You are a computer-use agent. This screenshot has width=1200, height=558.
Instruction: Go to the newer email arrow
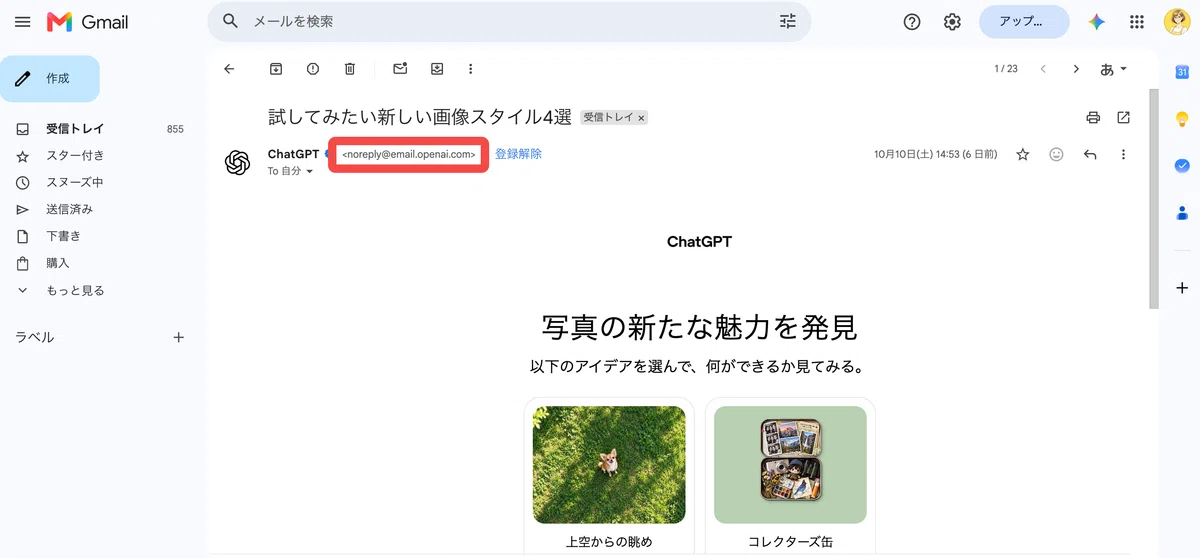click(x=1043, y=69)
